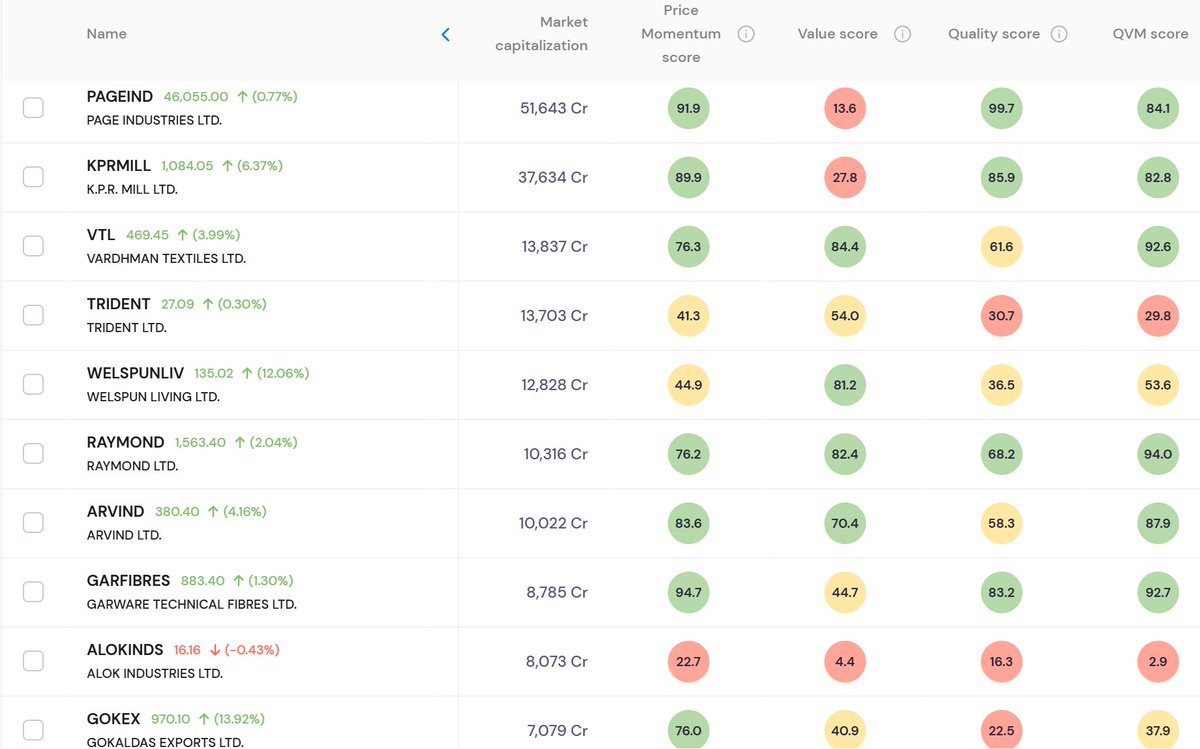Click WELSPUN LIVING LTD. company name

pyautogui.click(x=153, y=396)
